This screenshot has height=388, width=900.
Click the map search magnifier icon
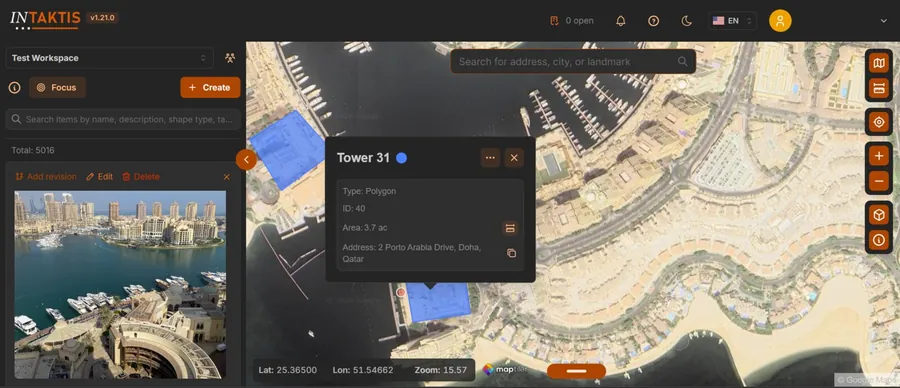682,61
